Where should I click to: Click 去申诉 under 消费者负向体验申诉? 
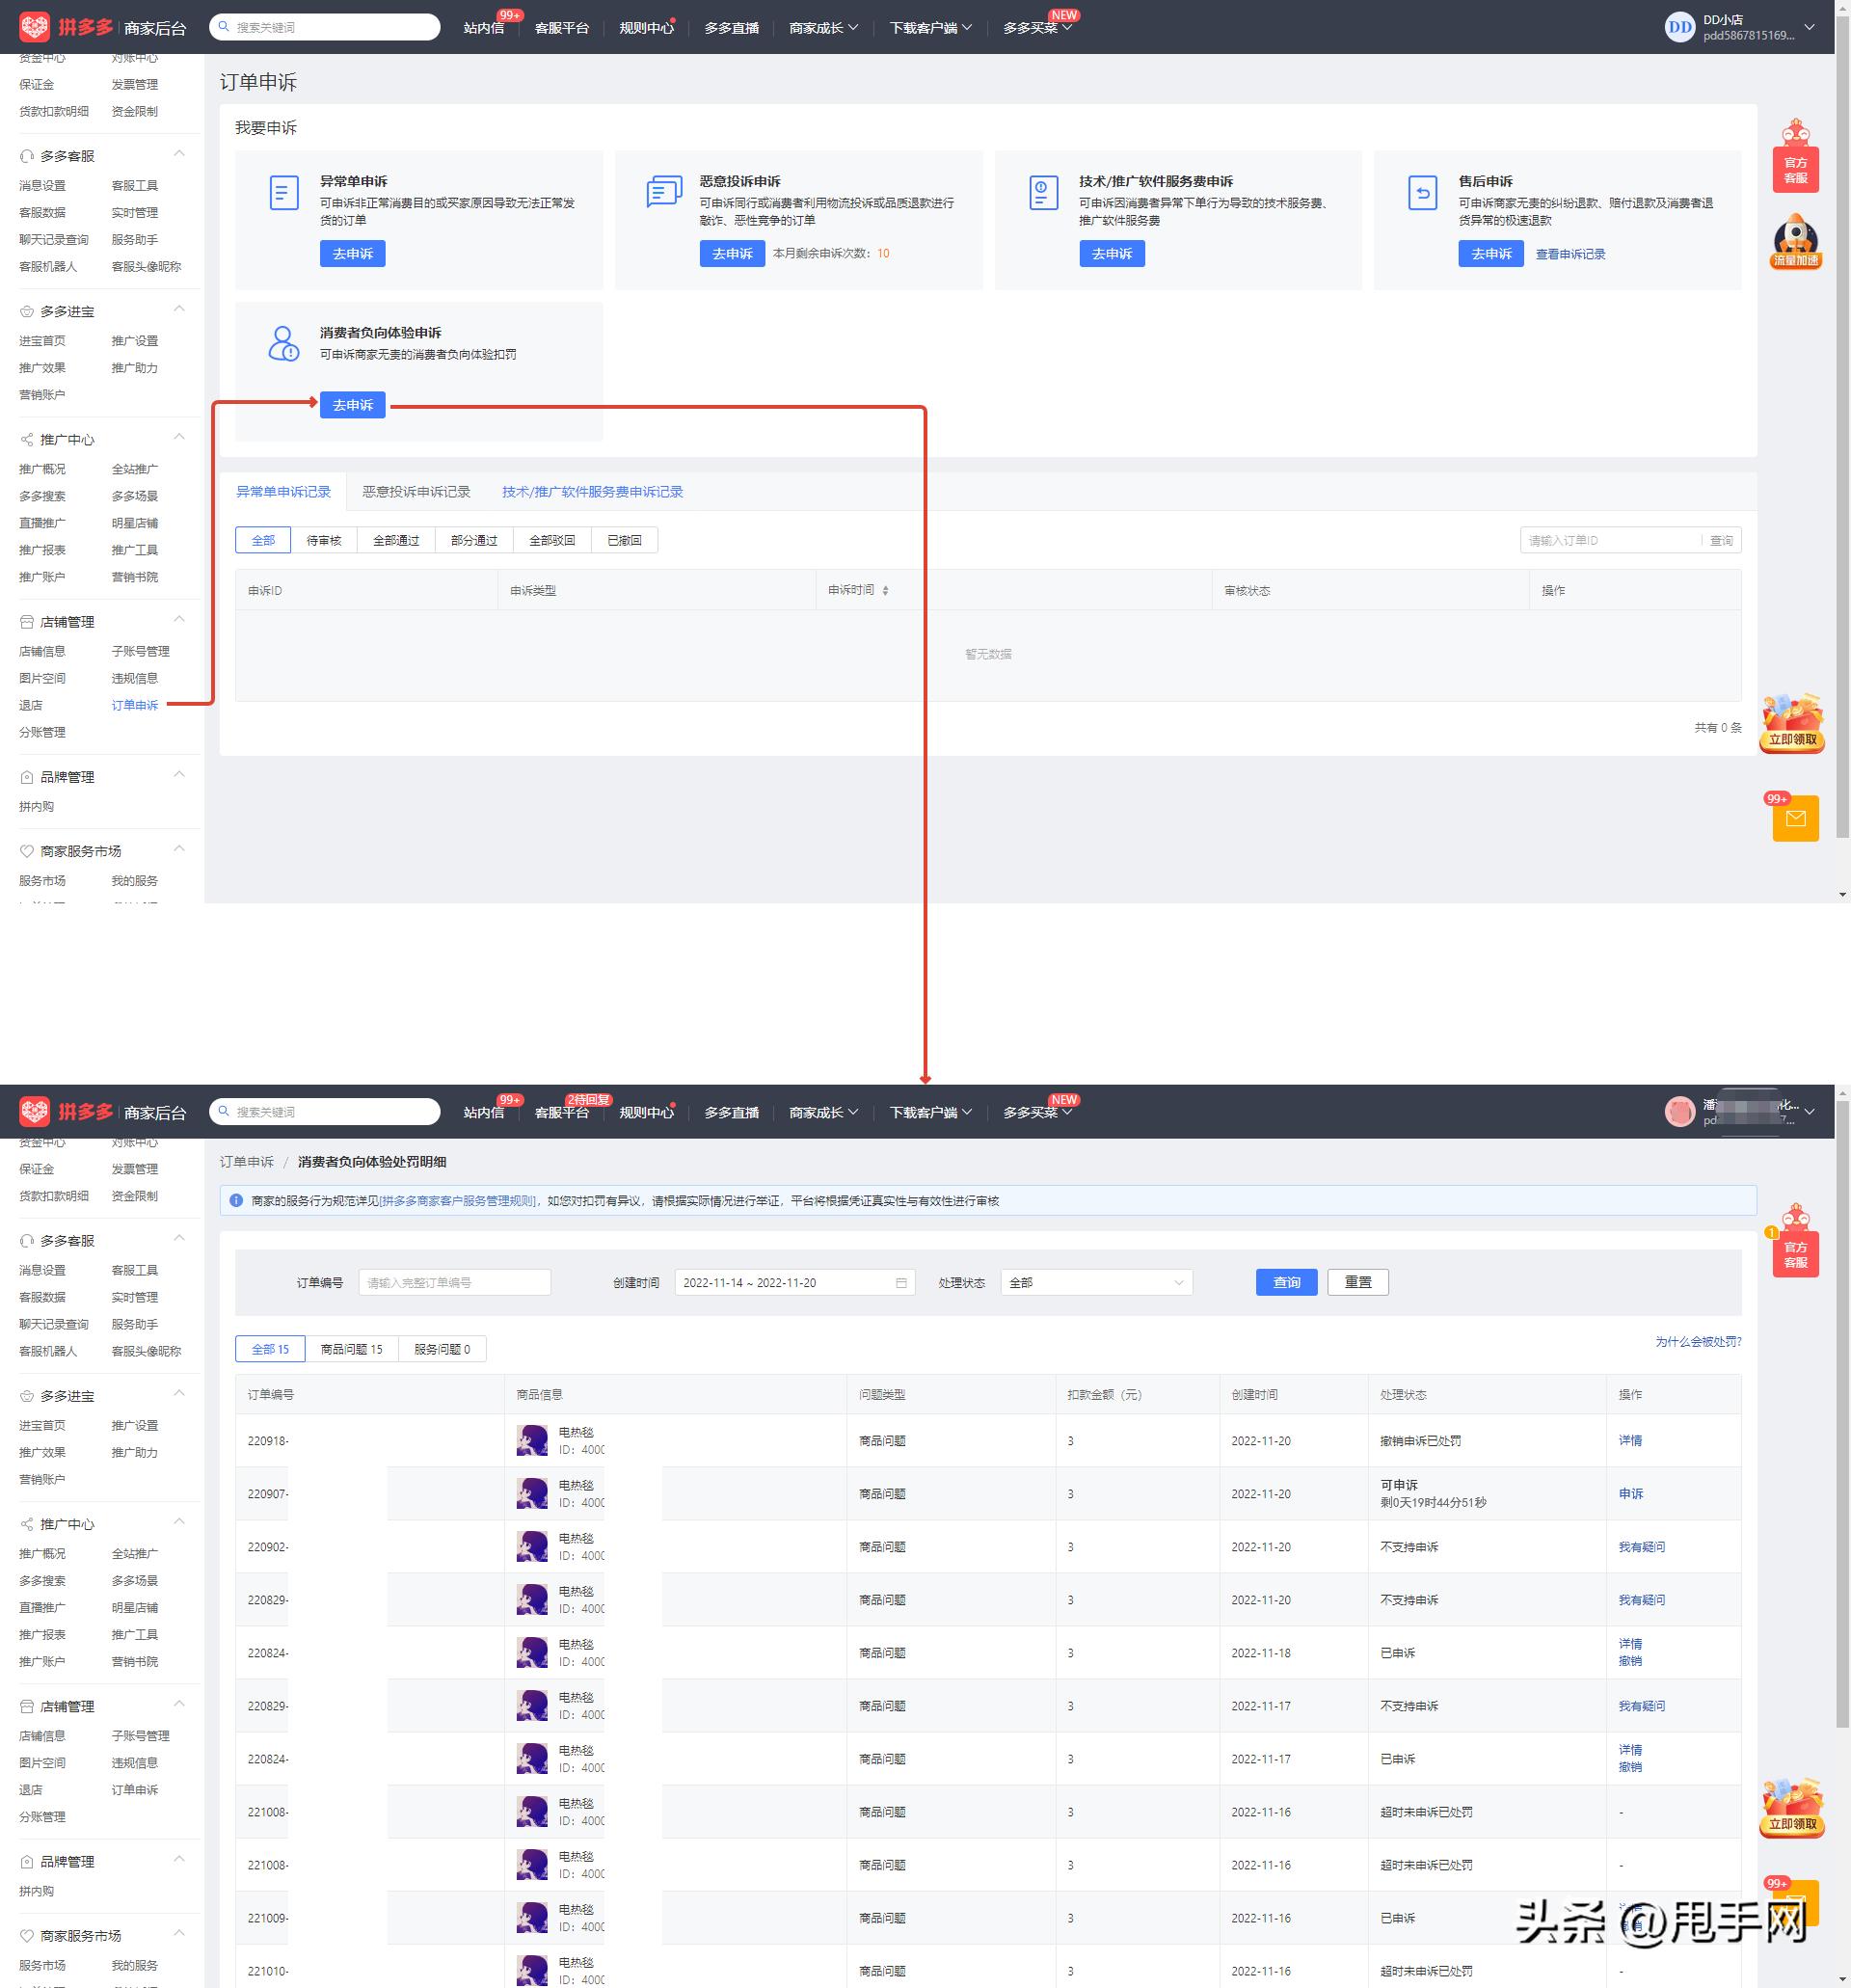(x=352, y=405)
